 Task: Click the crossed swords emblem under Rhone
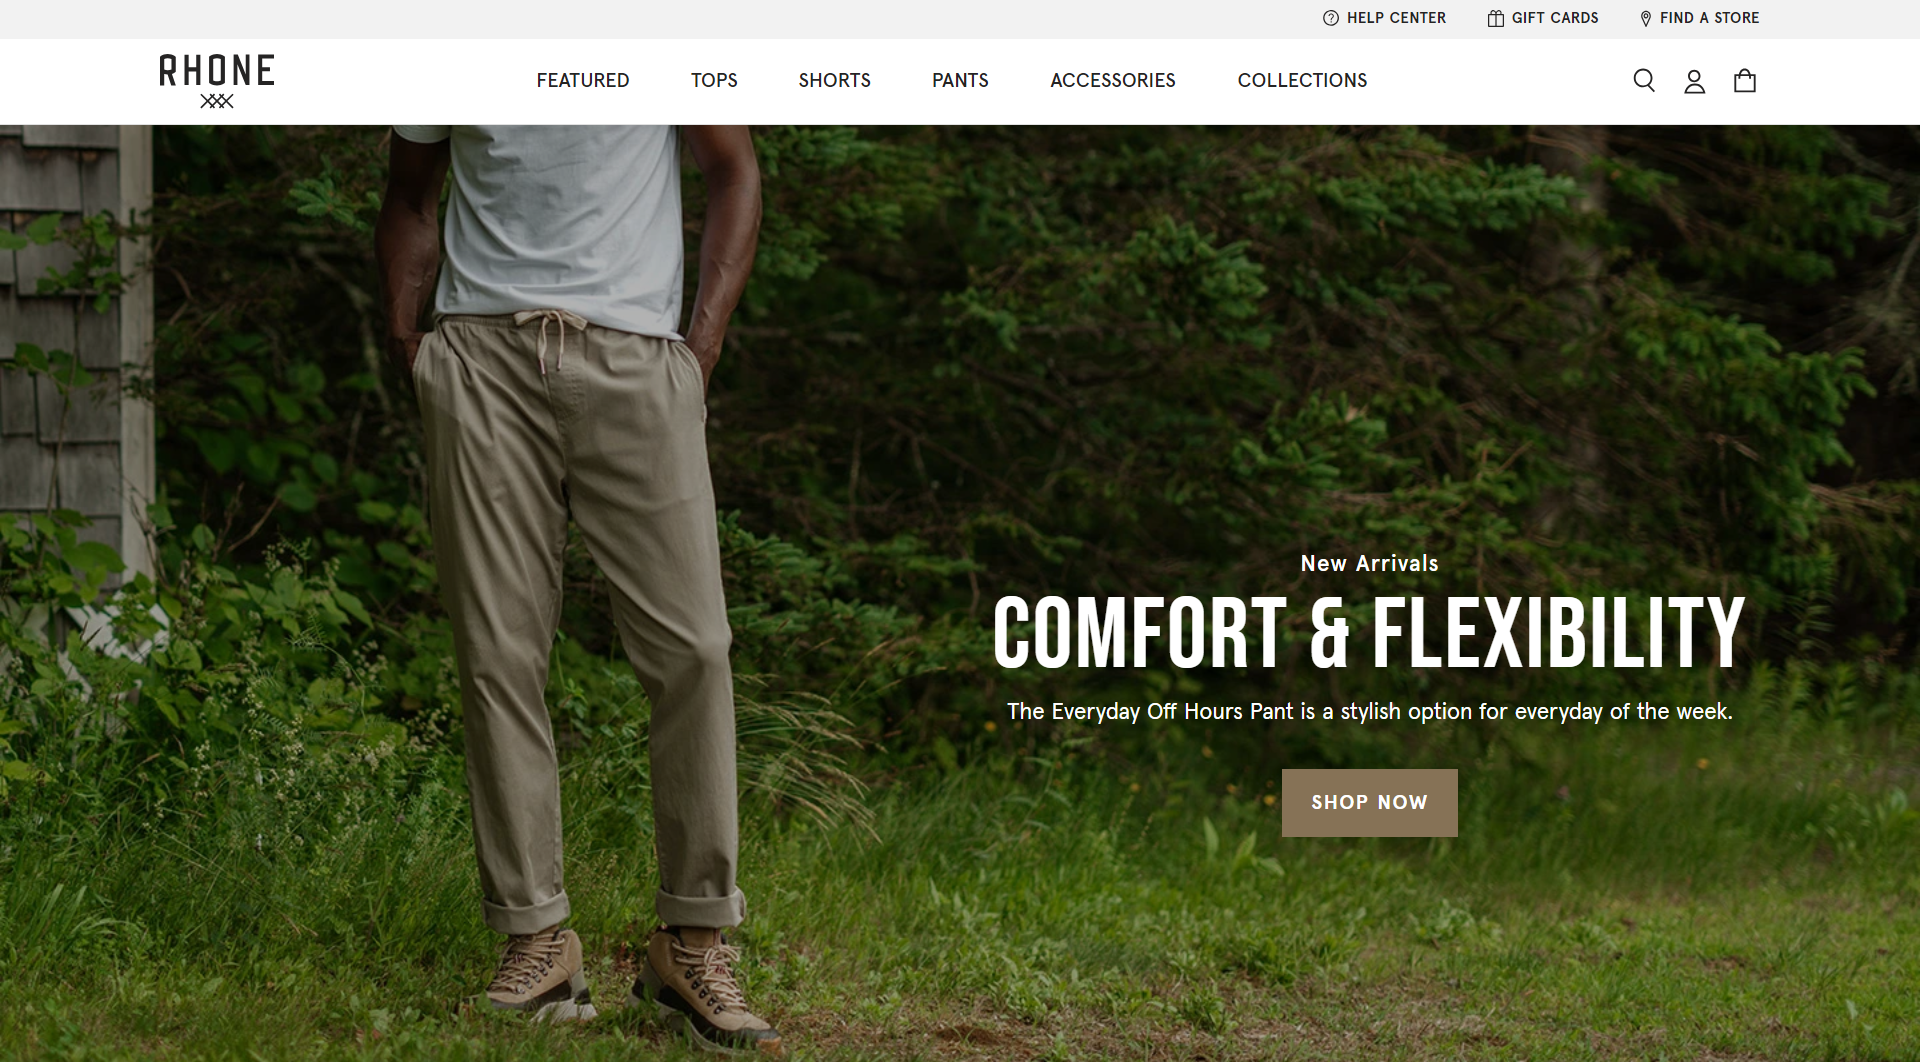pos(217,101)
